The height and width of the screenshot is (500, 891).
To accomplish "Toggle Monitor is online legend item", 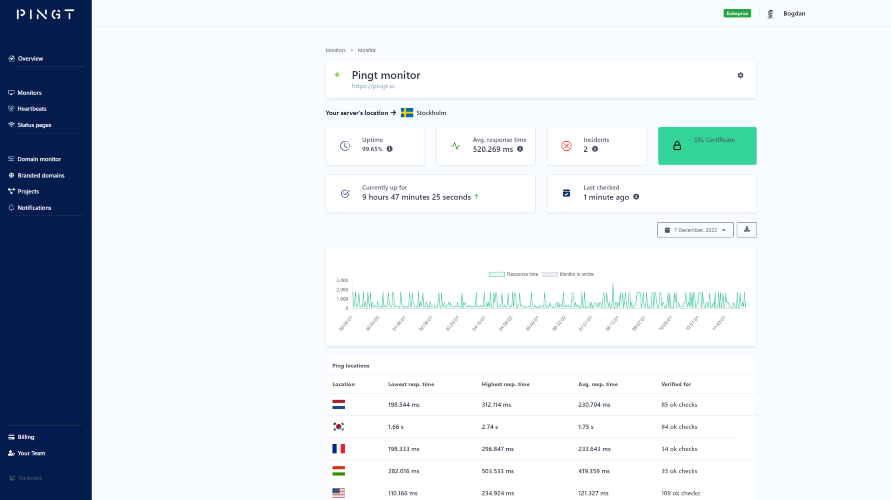I will (x=568, y=274).
